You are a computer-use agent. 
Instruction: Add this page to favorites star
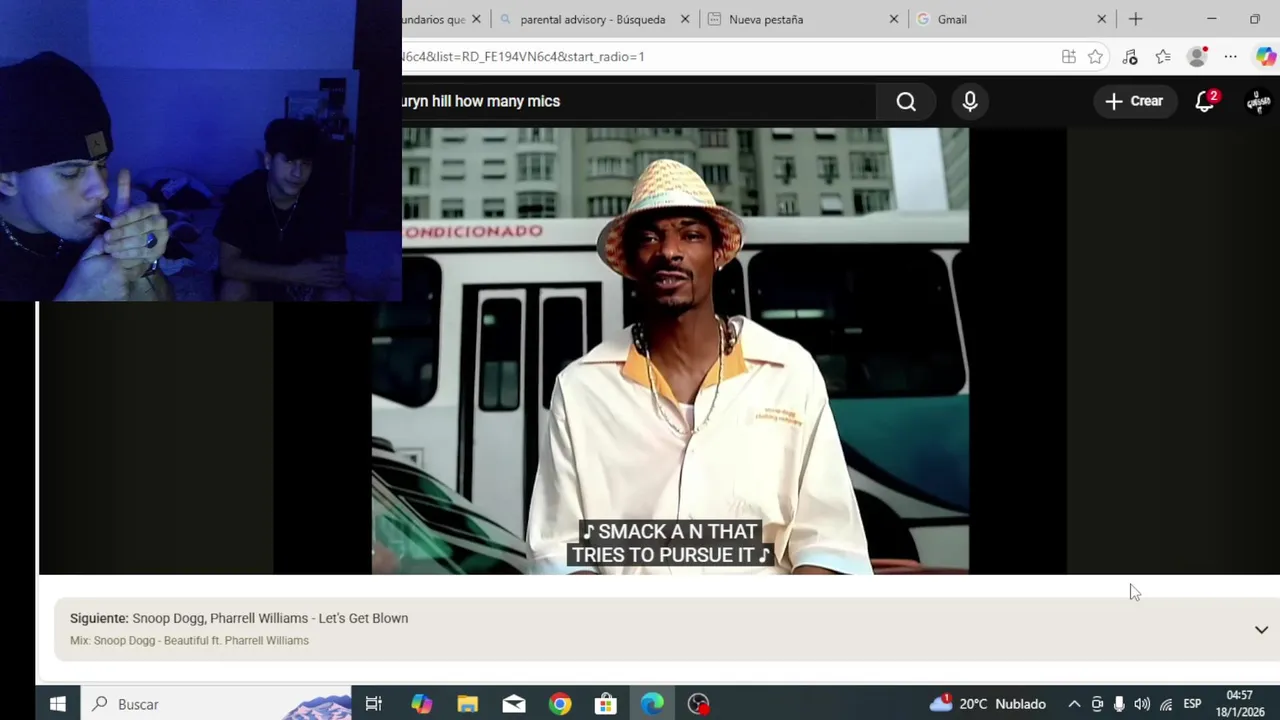tap(1096, 57)
